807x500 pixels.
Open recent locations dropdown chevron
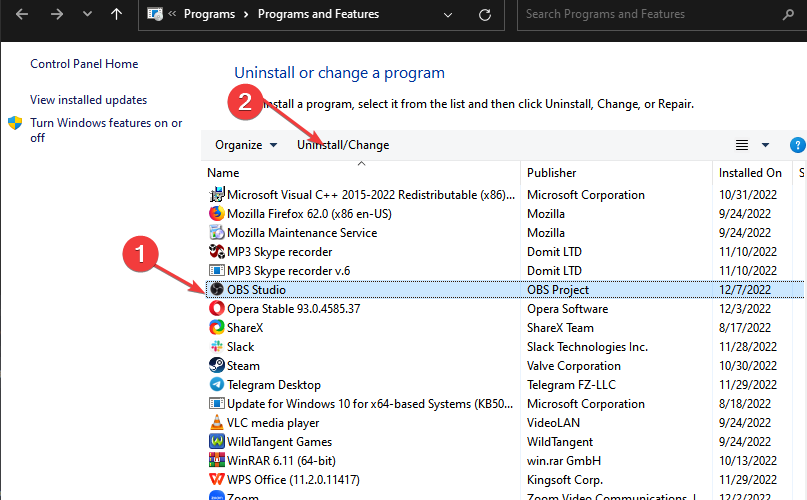[87, 14]
